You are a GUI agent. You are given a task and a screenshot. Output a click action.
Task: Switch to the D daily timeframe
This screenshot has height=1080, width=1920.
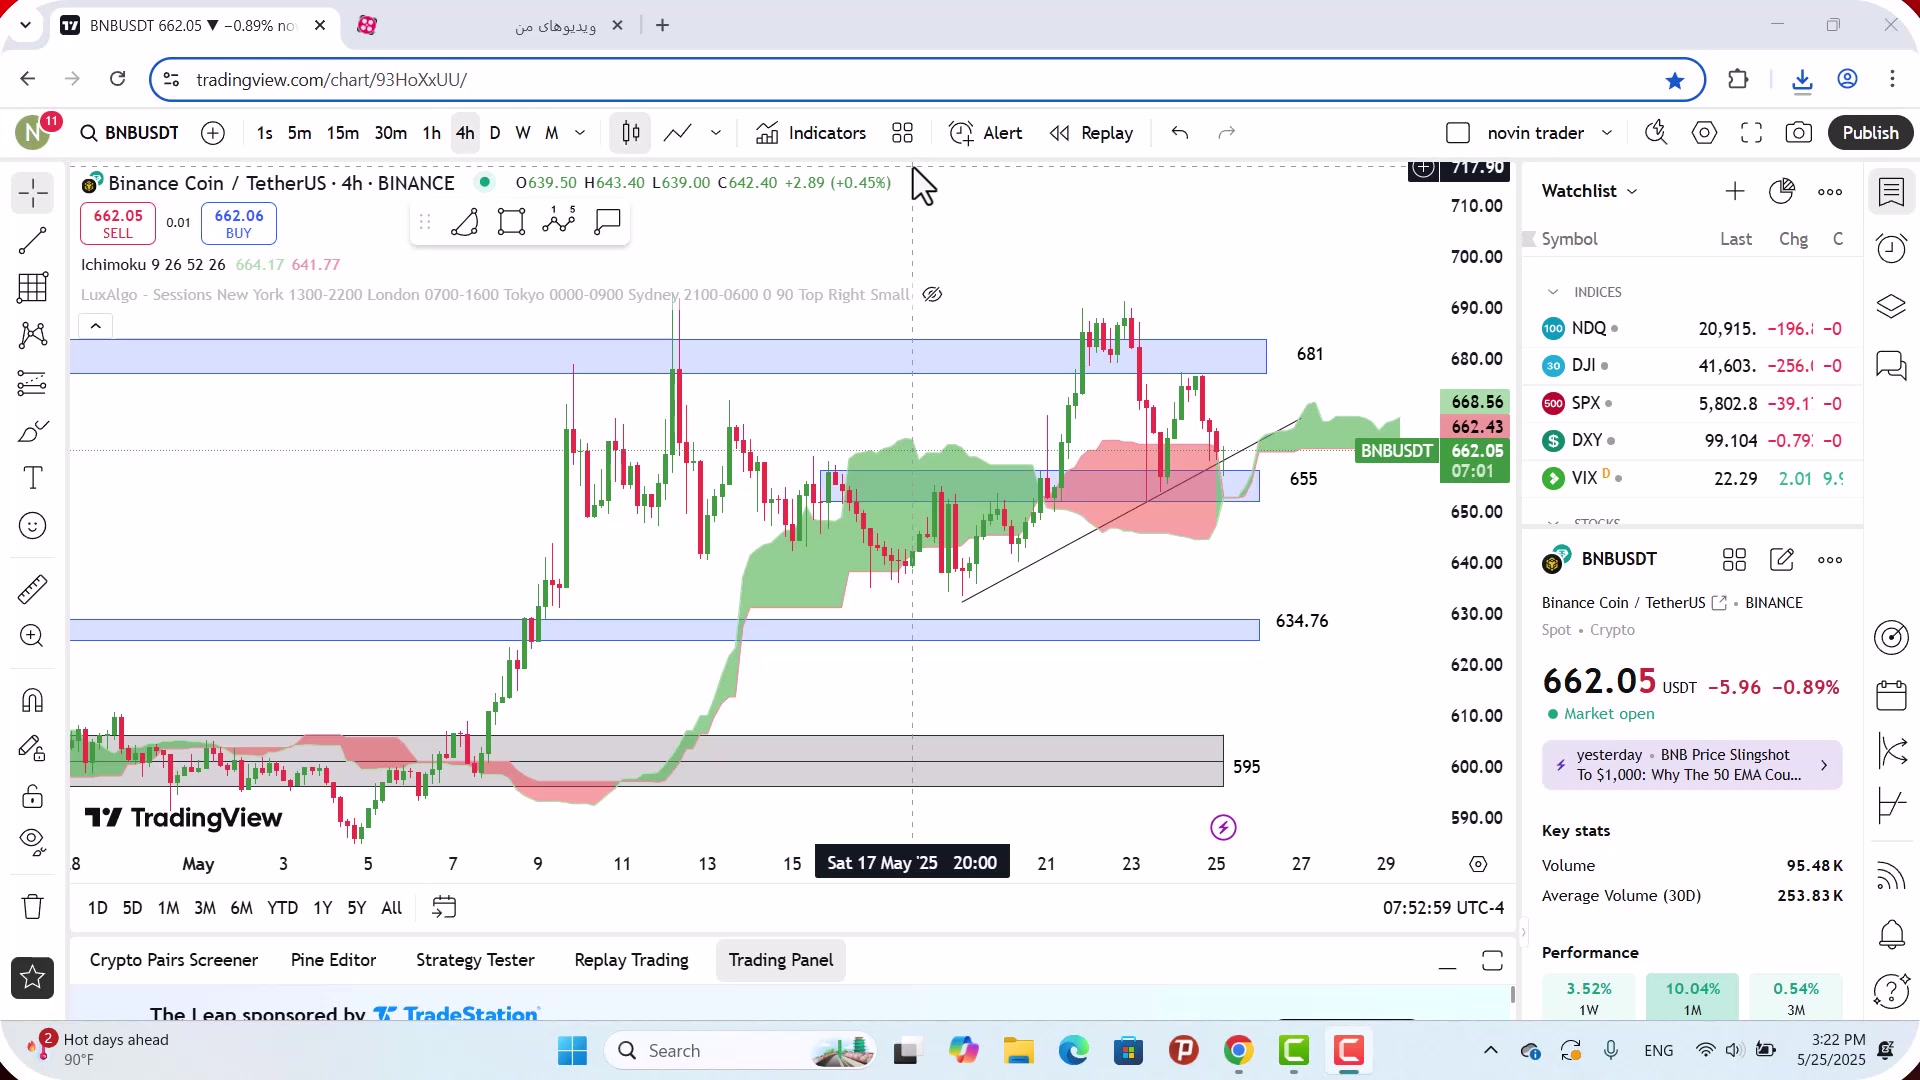[x=495, y=133]
